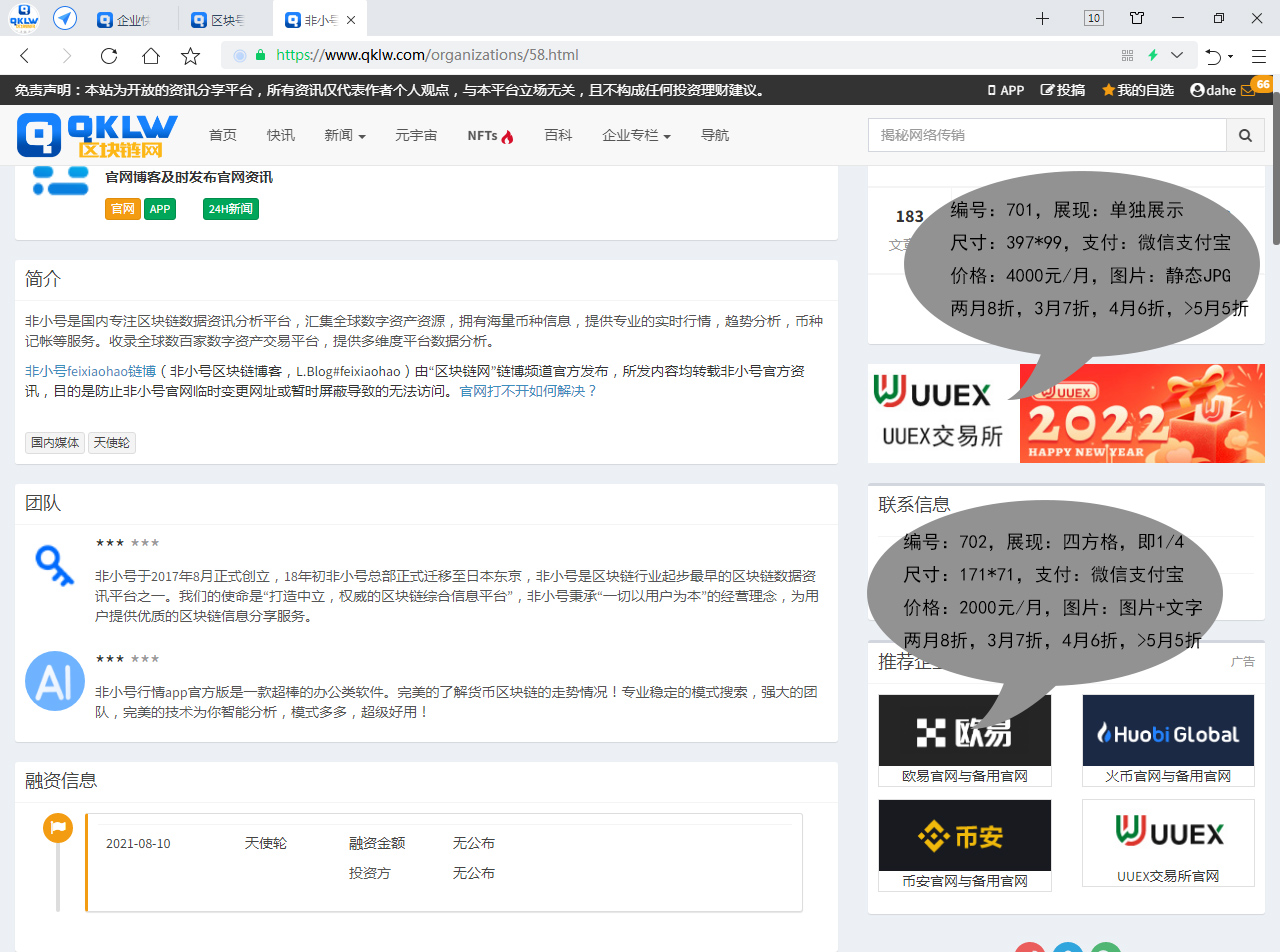Reload the page with the refresh icon
The image size is (1280, 952).
tap(109, 56)
